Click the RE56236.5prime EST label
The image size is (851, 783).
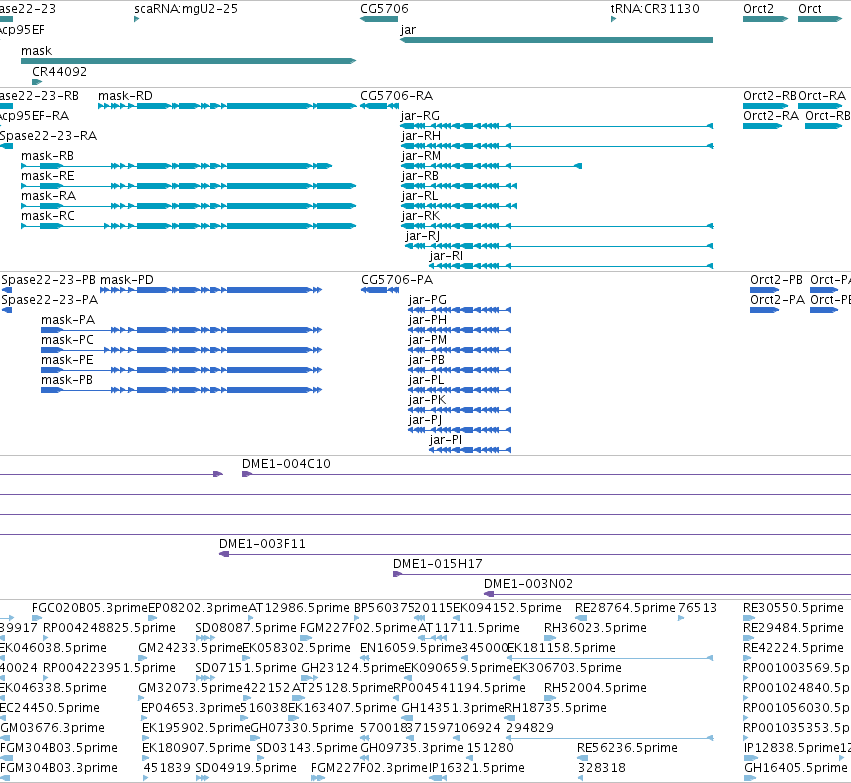(x=627, y=748)
